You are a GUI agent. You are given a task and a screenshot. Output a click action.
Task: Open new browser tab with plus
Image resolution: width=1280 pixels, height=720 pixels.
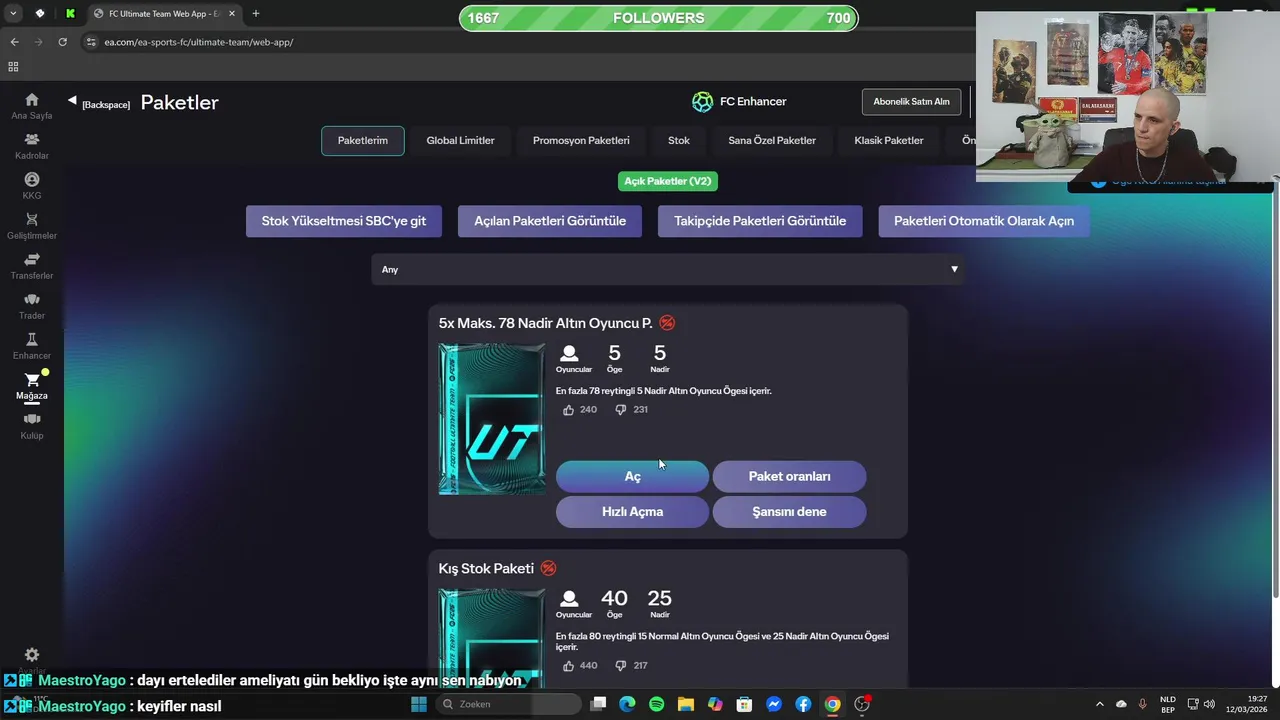(256, 14)
